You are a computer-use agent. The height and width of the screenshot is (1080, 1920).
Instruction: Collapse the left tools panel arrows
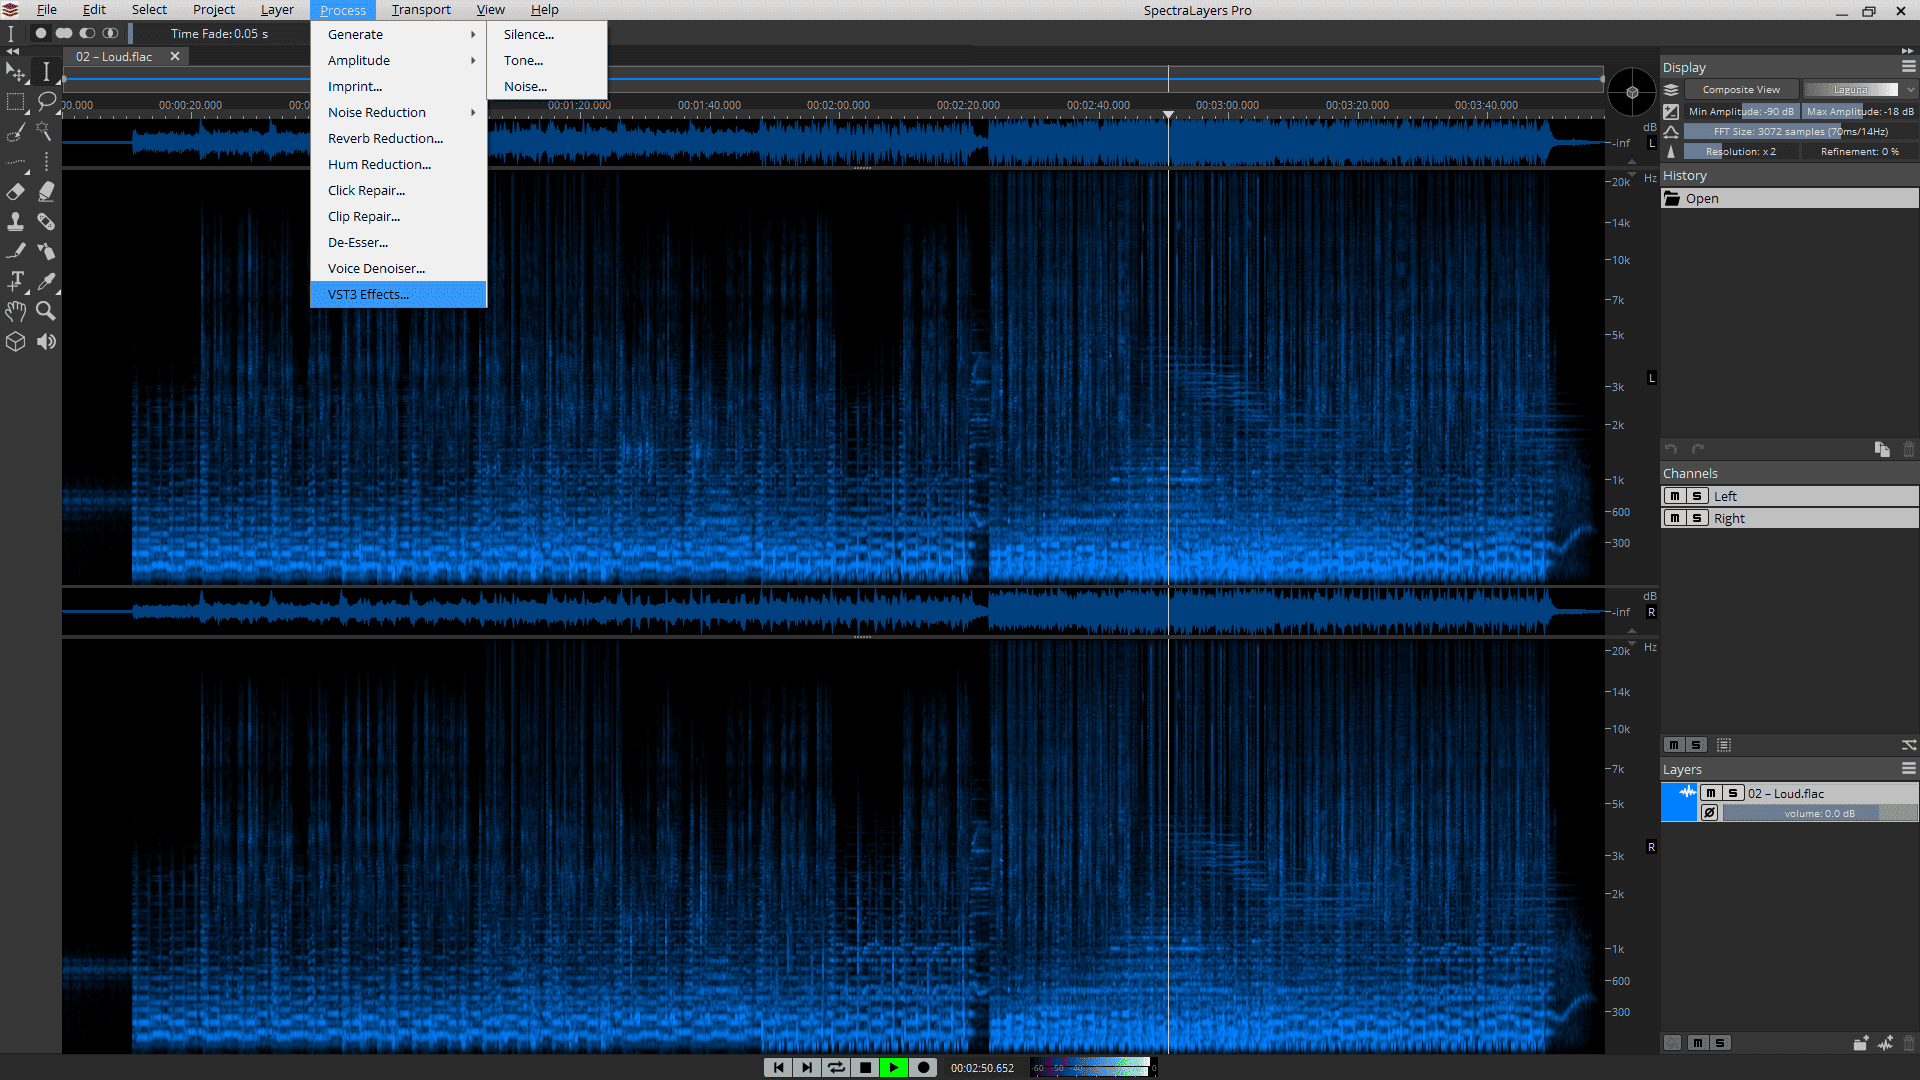tap(12, 50)
